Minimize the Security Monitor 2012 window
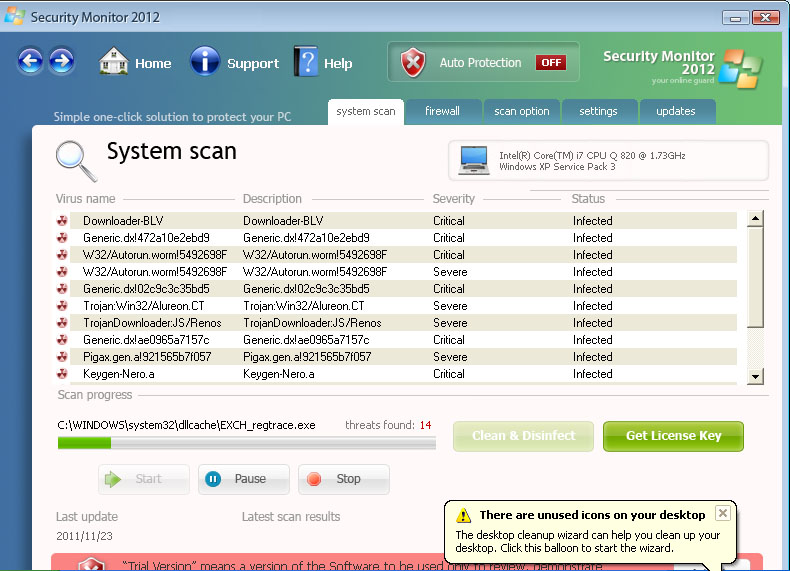The height and width of the screenshot is (571, 790). tap(735, 18)
